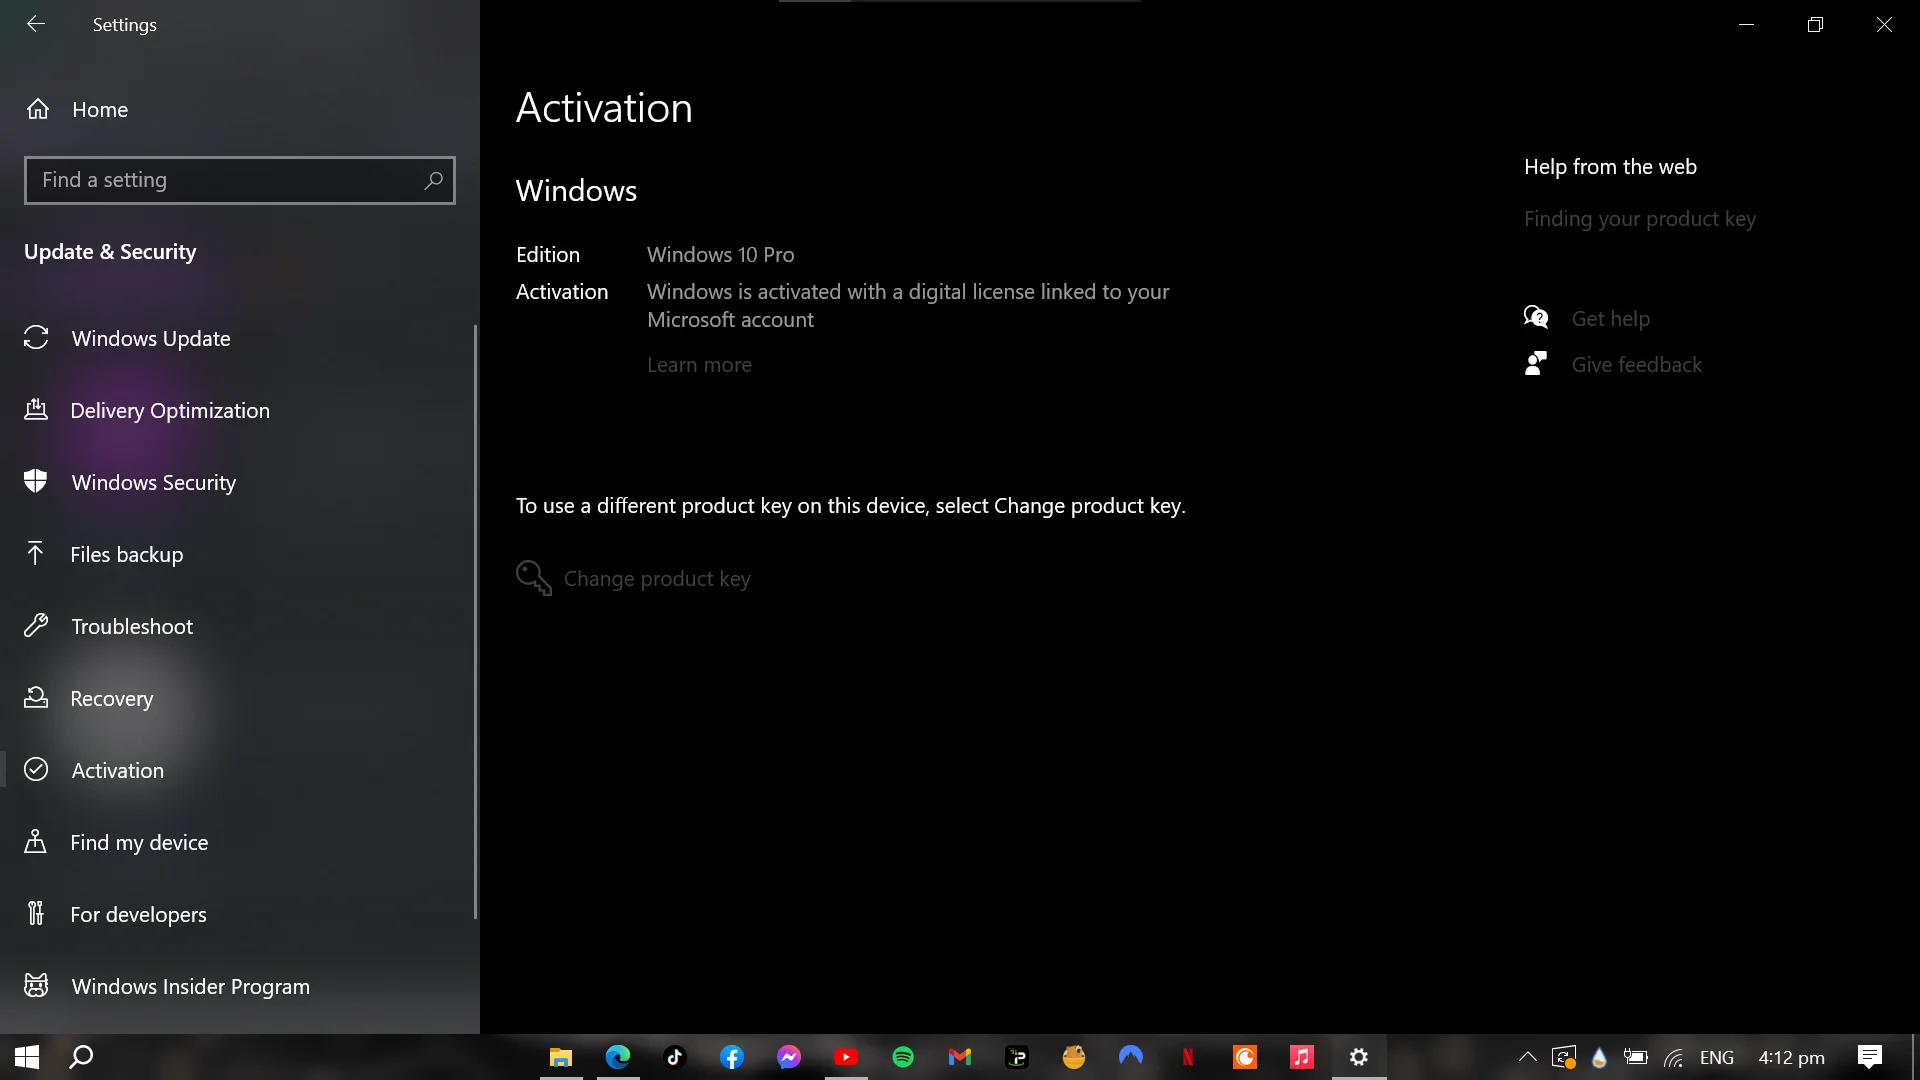
Task: Click the Get help chat bubble icon
Action: pyautogui.click(x=1536, y=318)
